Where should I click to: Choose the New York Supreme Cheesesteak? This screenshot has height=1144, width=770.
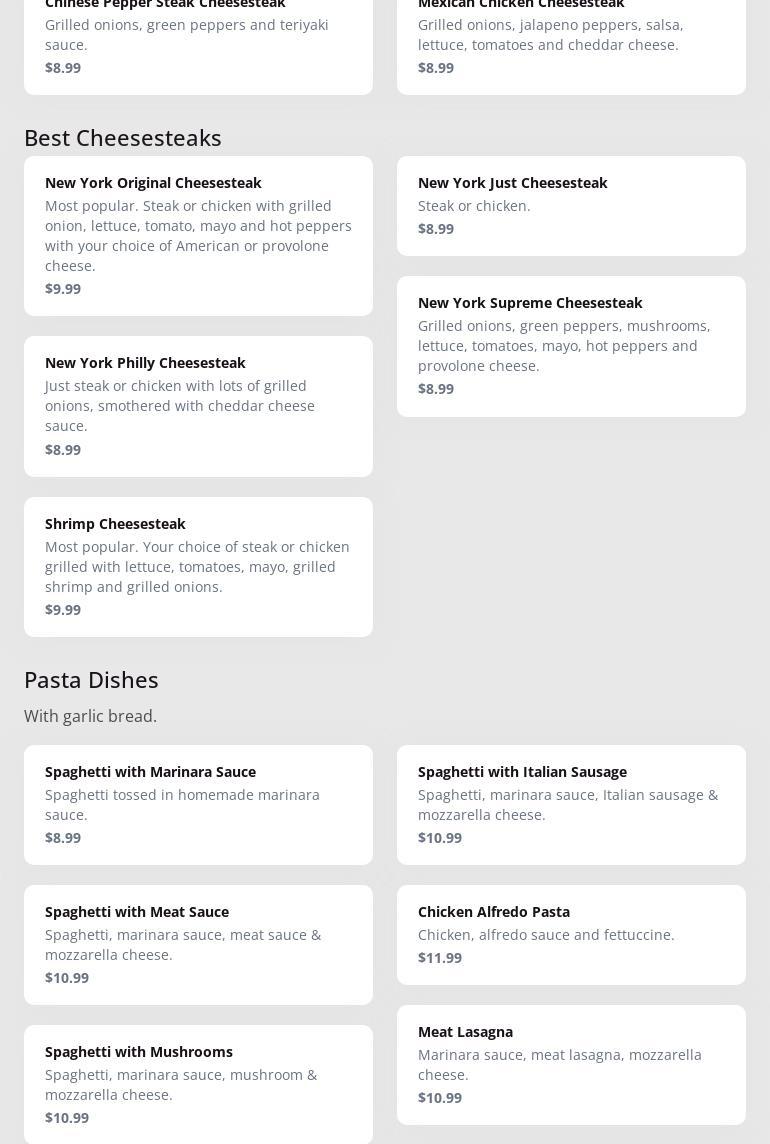tap(571, 345)
